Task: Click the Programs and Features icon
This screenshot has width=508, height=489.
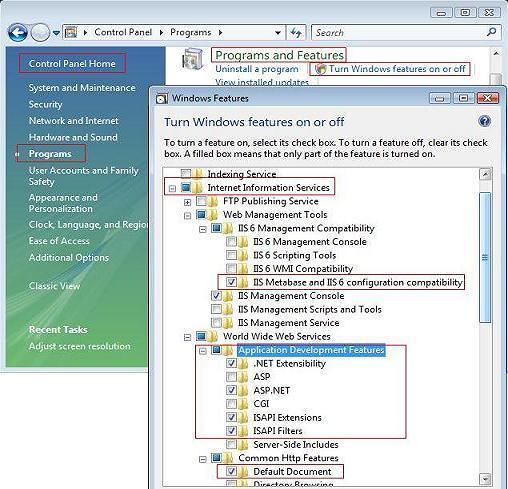Action: pyautogui.click(x=193, y=59)
